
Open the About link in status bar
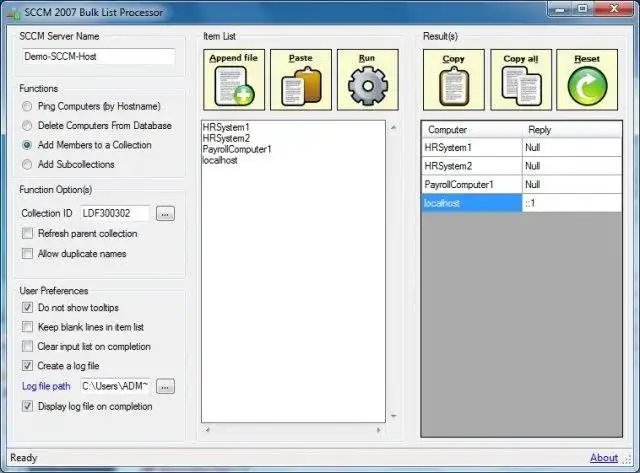coord(604,458)
